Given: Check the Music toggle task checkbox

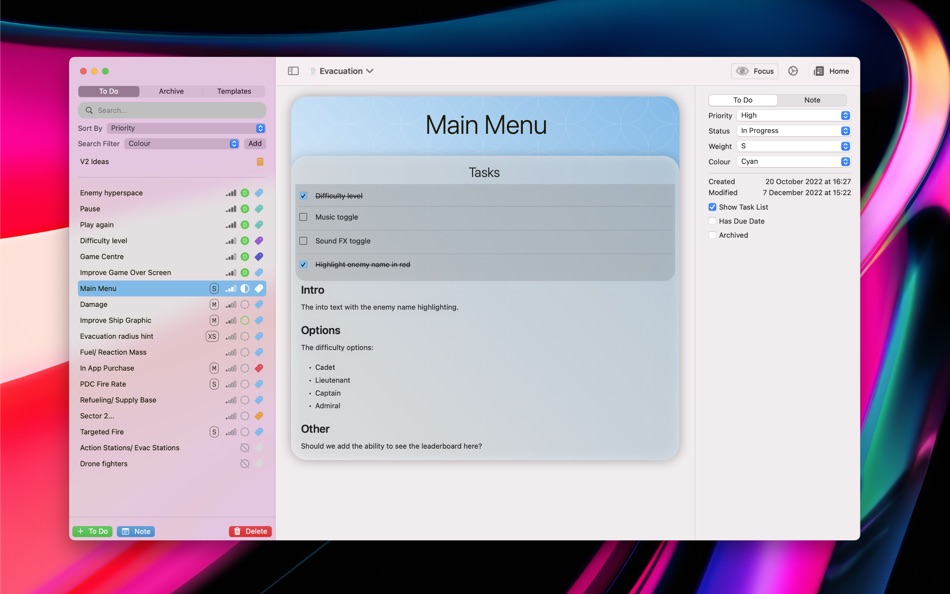Looking at the screenshot, I should [304, 217].
